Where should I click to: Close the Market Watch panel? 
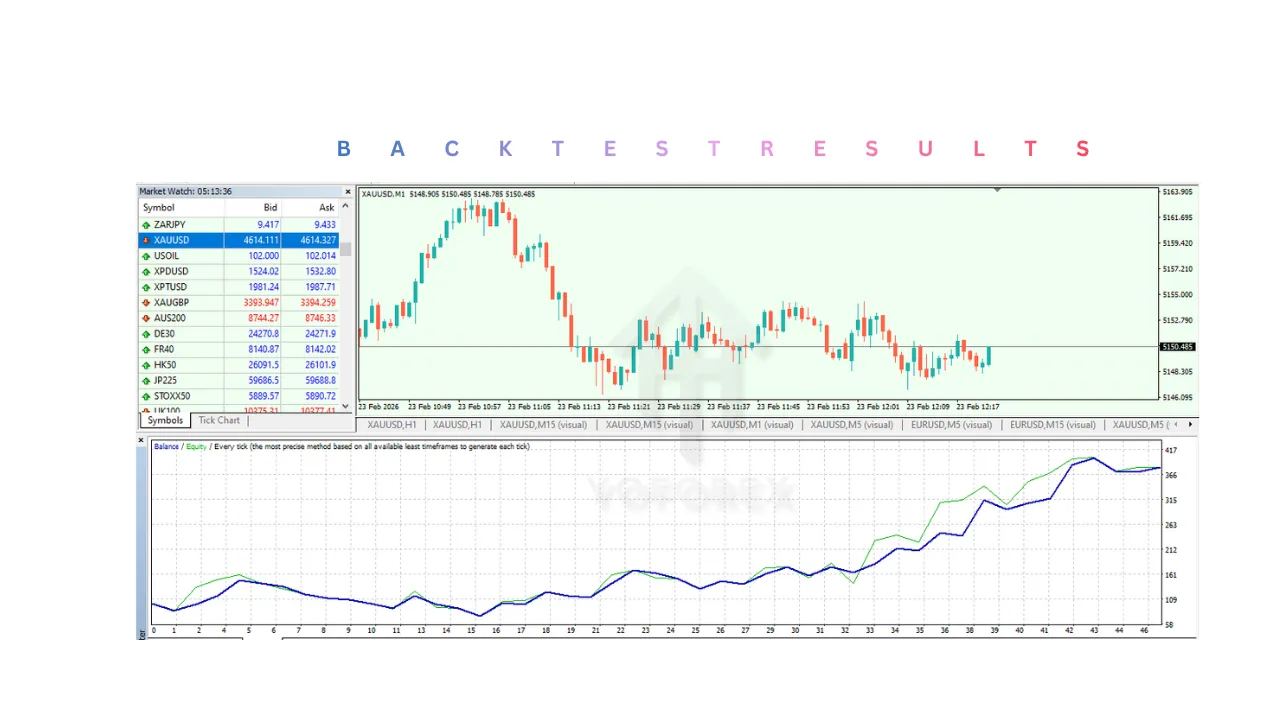click(348, 192)
